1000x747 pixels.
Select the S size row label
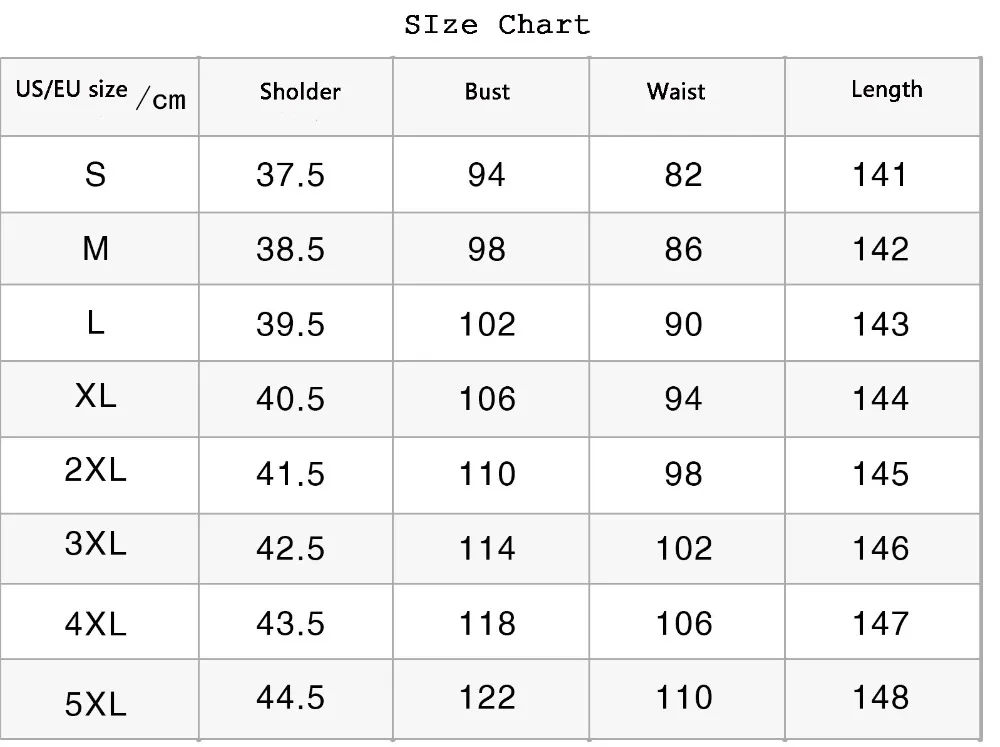point(96,175)
